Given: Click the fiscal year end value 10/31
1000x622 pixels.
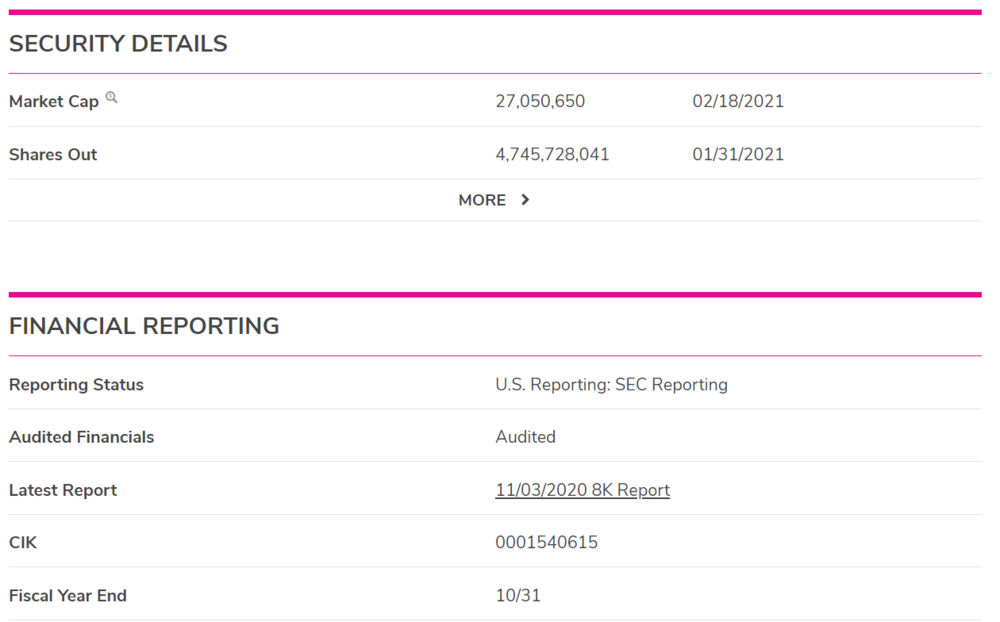Looking at the screenshot, I should pyautogui.click(x=518, y=596).
